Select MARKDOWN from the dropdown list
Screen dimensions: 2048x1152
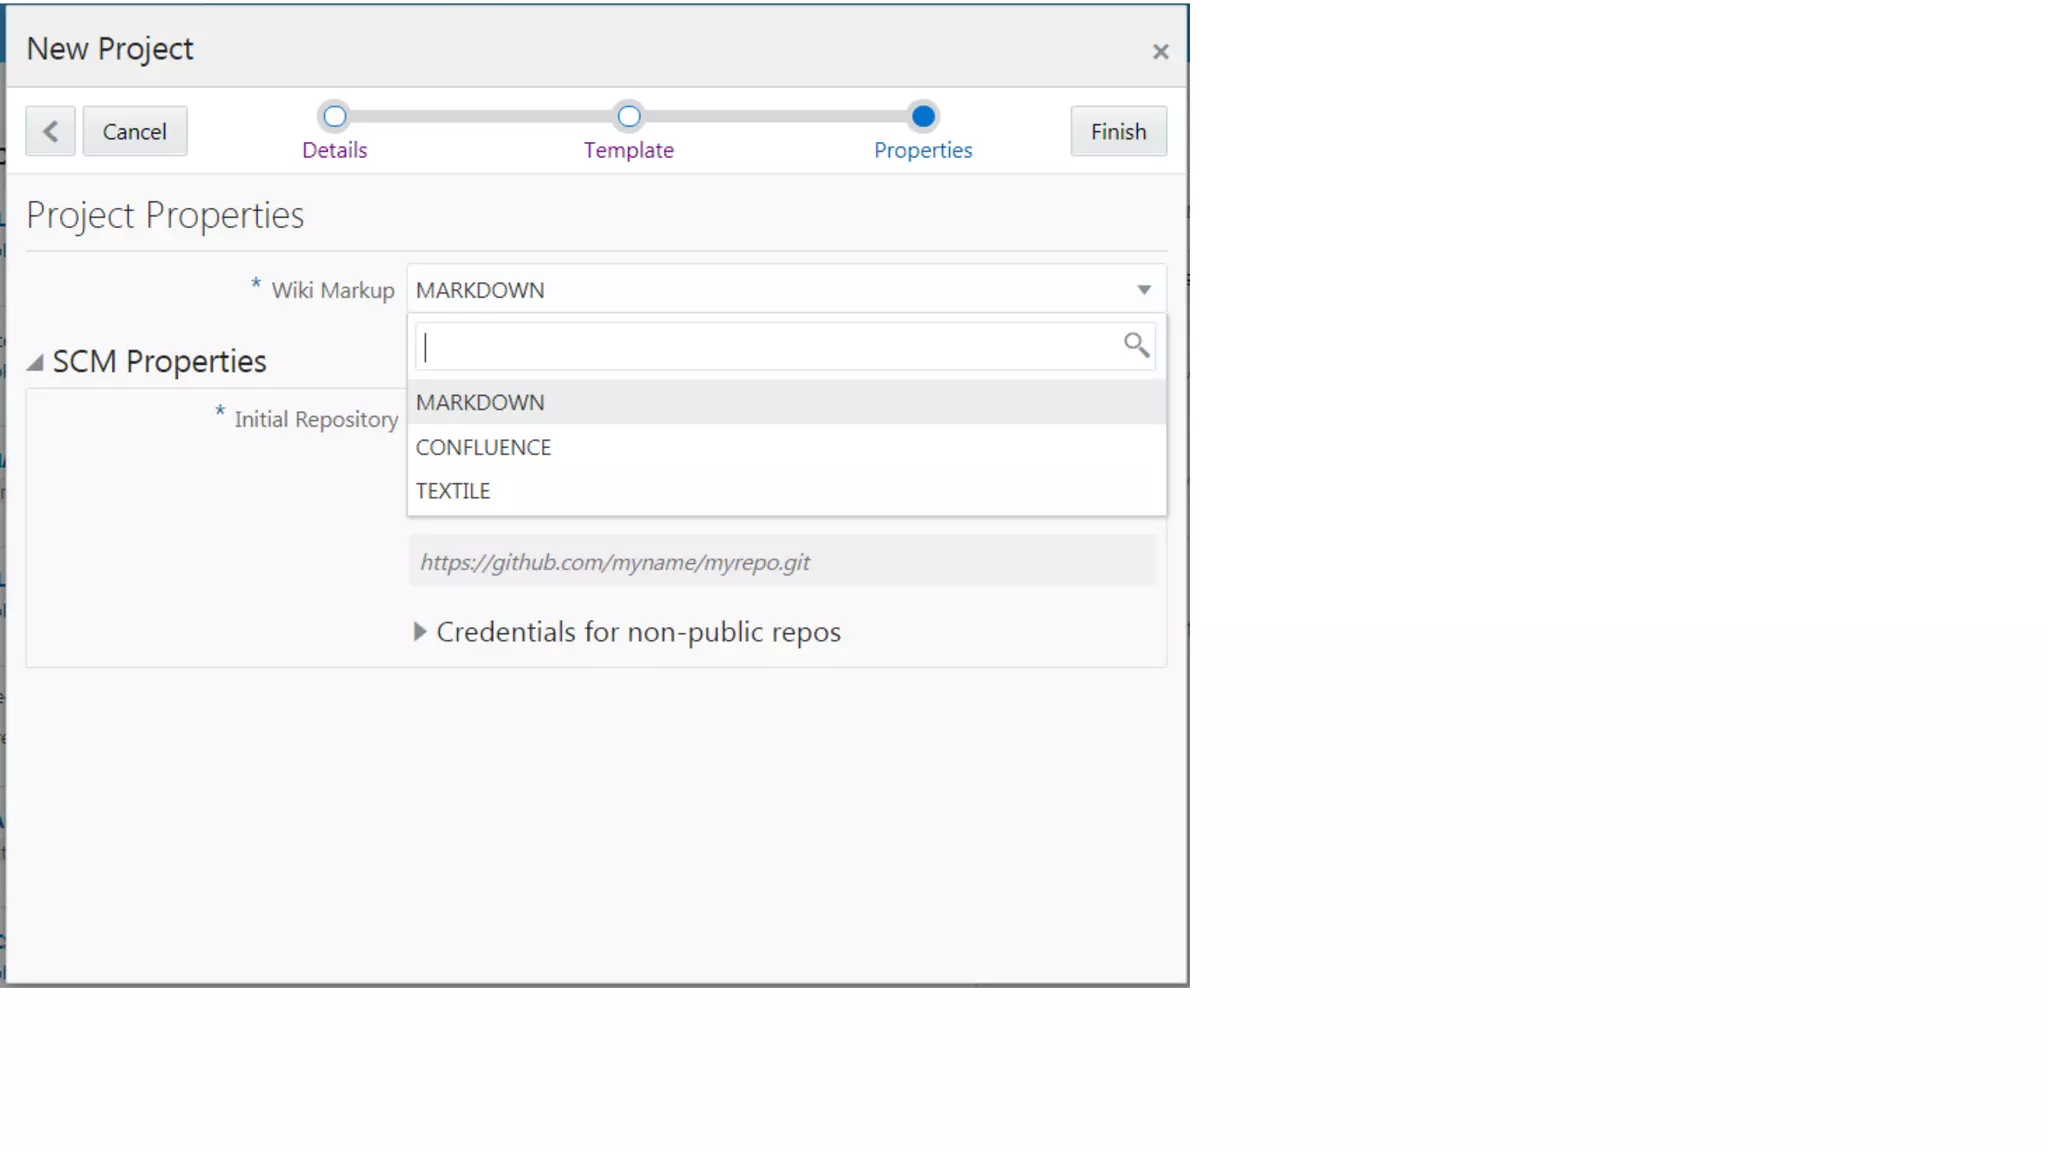click(x=480, y=402)
